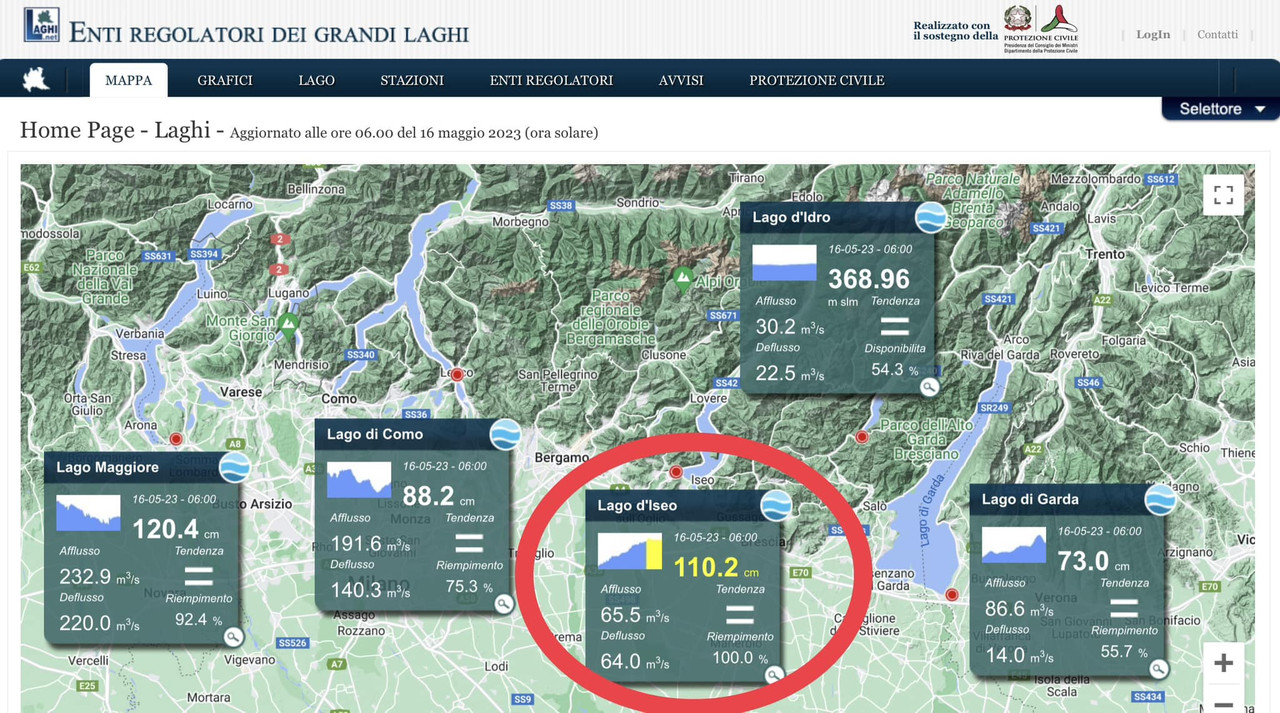Screen dimensions: 1280x713
Task: Open the Lago menu item
Action: coord(317,80)
